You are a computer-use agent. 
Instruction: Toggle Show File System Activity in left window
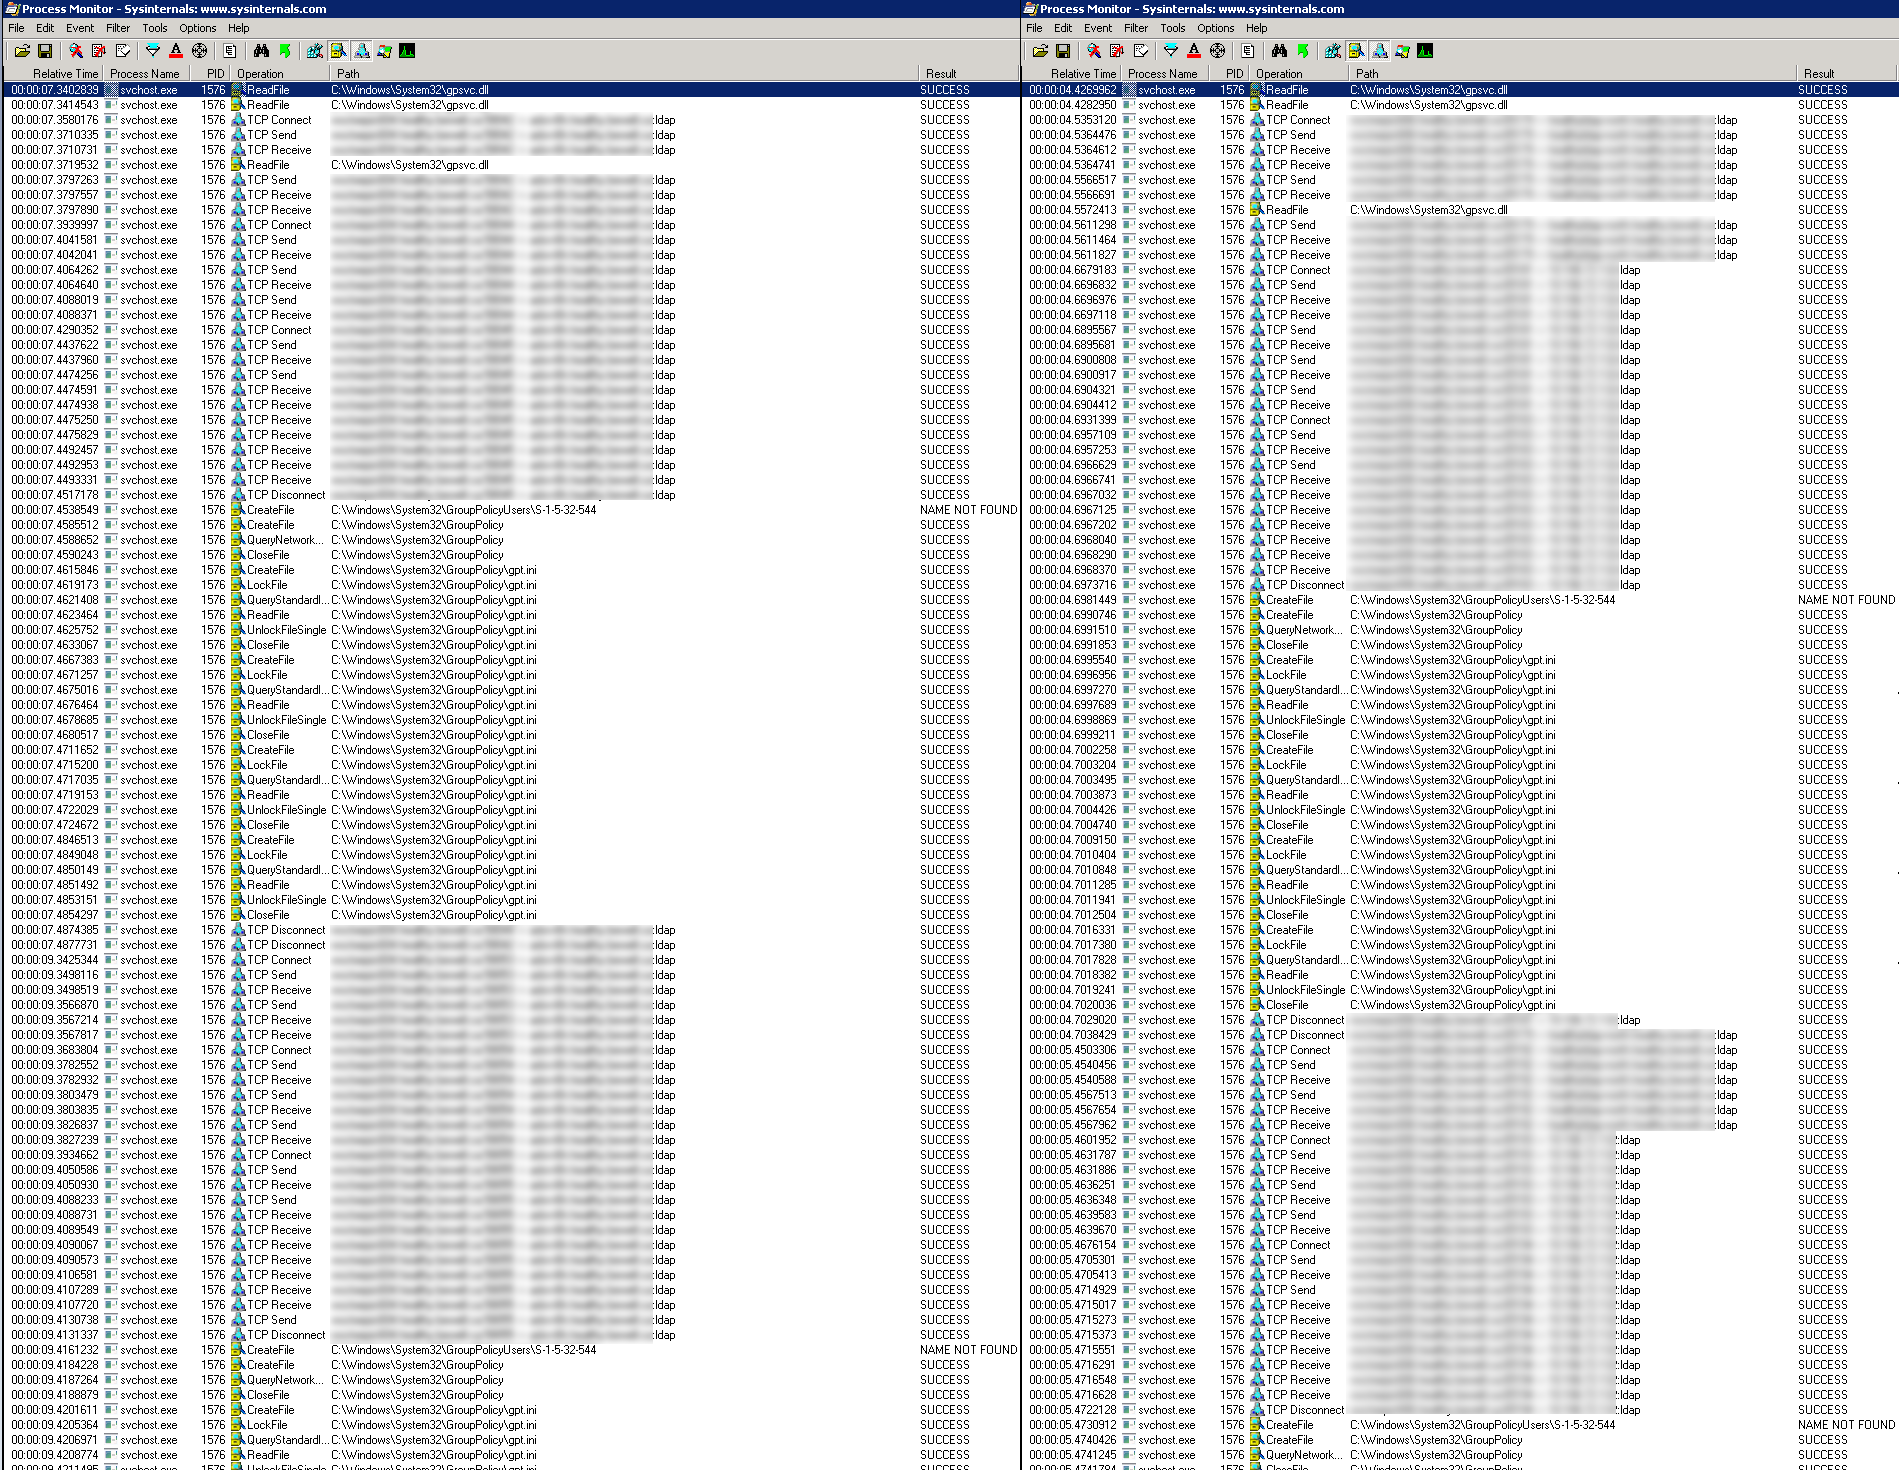[x=338, y=51]
